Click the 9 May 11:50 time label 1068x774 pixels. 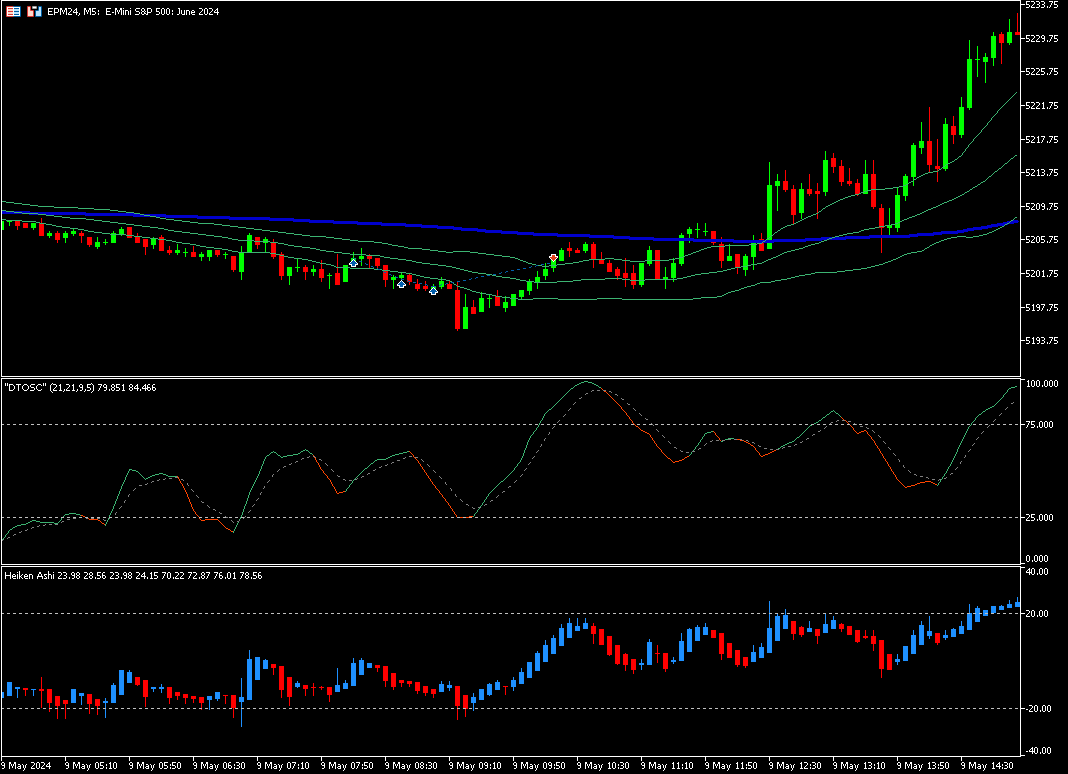pyautogui.click(x=732, y=766)
